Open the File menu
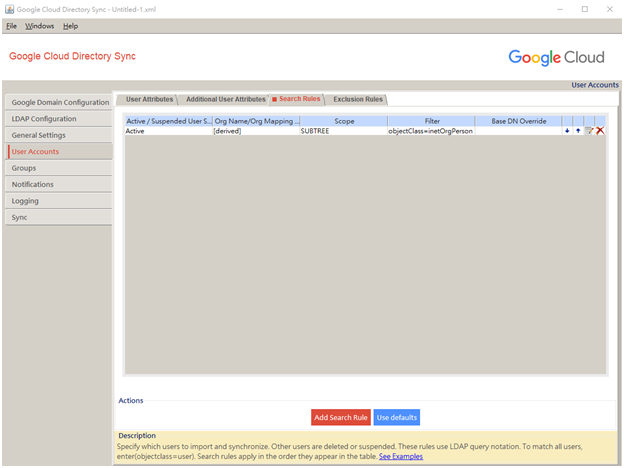 pyautogui.click(x=11, y=25)
